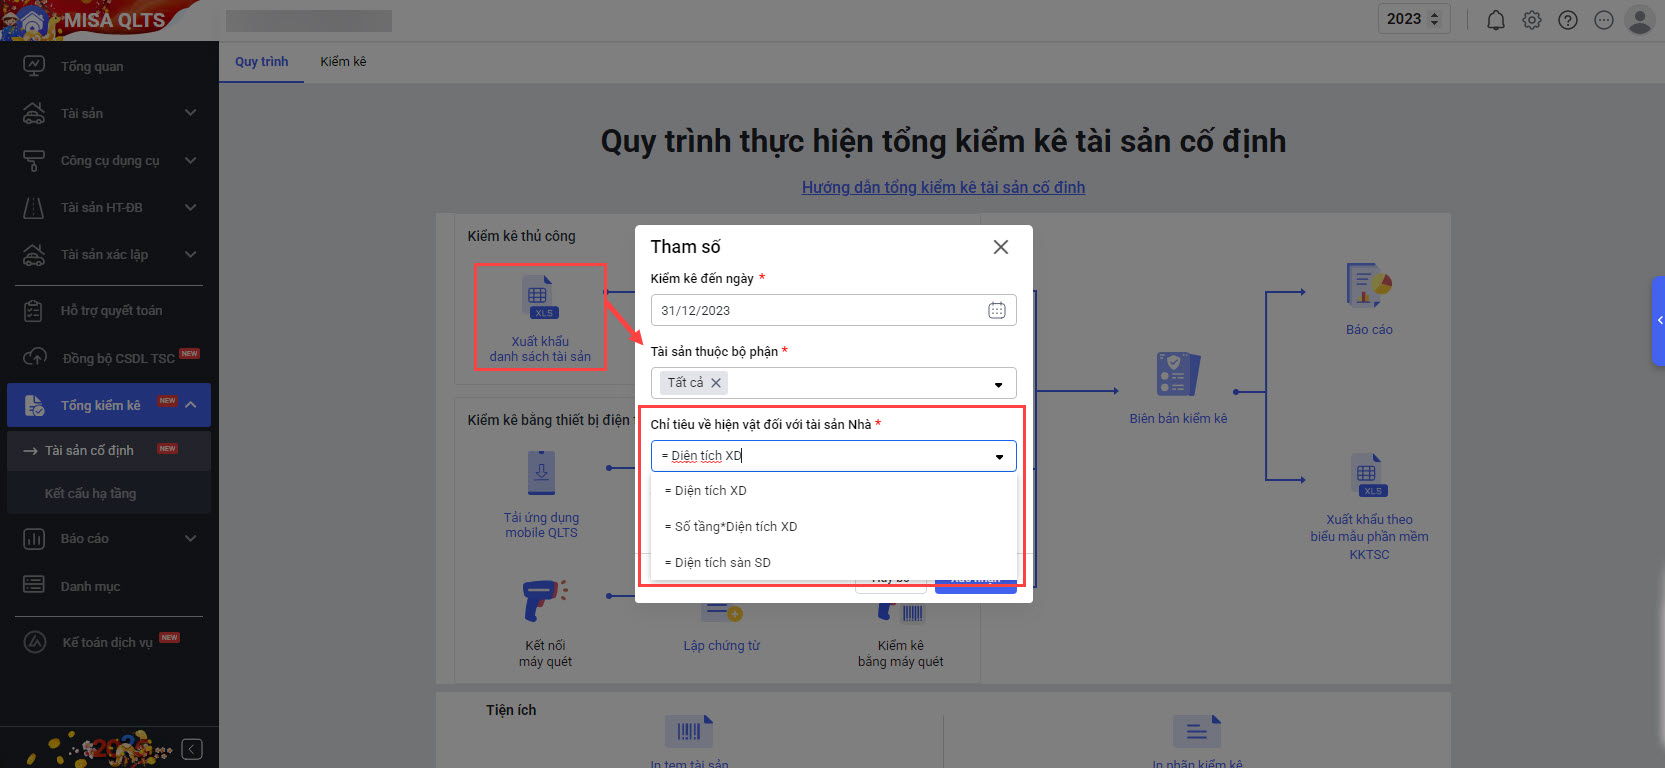Click the Kế toán dịch vụ sidebar icon
1665x768 pixels.
[x=35, y=642]
